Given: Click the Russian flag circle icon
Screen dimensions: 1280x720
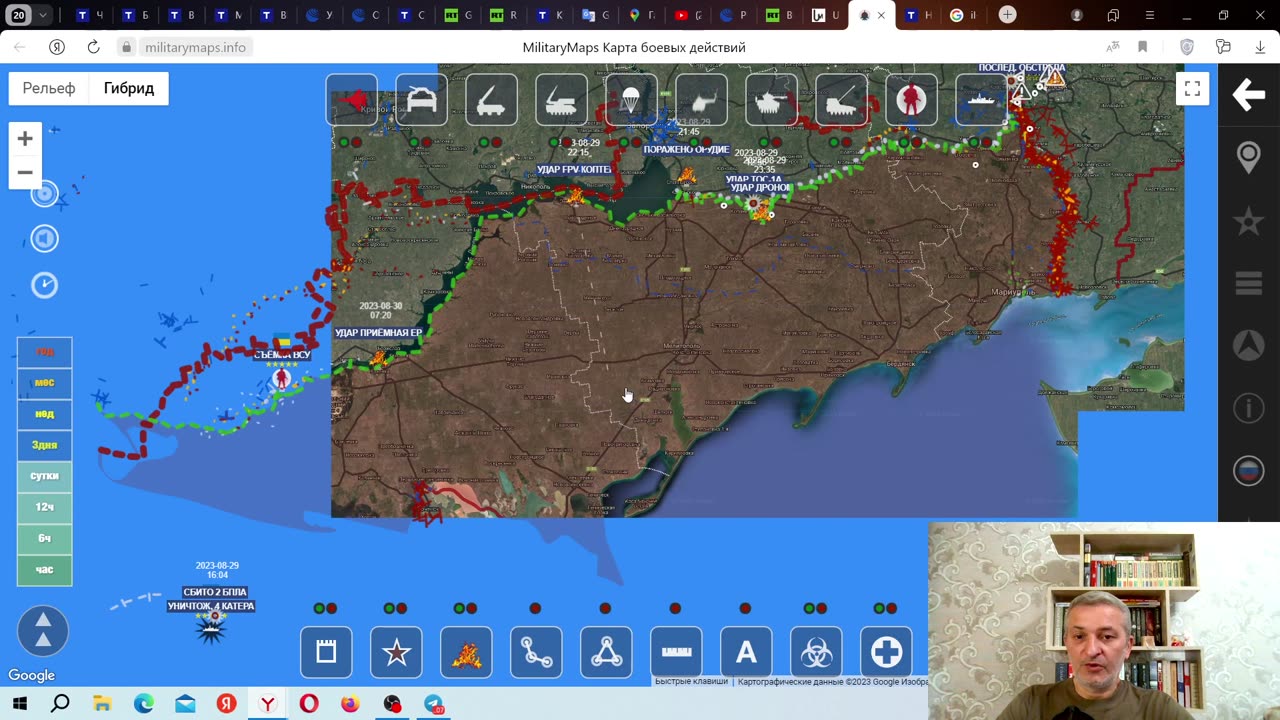Looking at the screenshot, I should coord(1249,470).
